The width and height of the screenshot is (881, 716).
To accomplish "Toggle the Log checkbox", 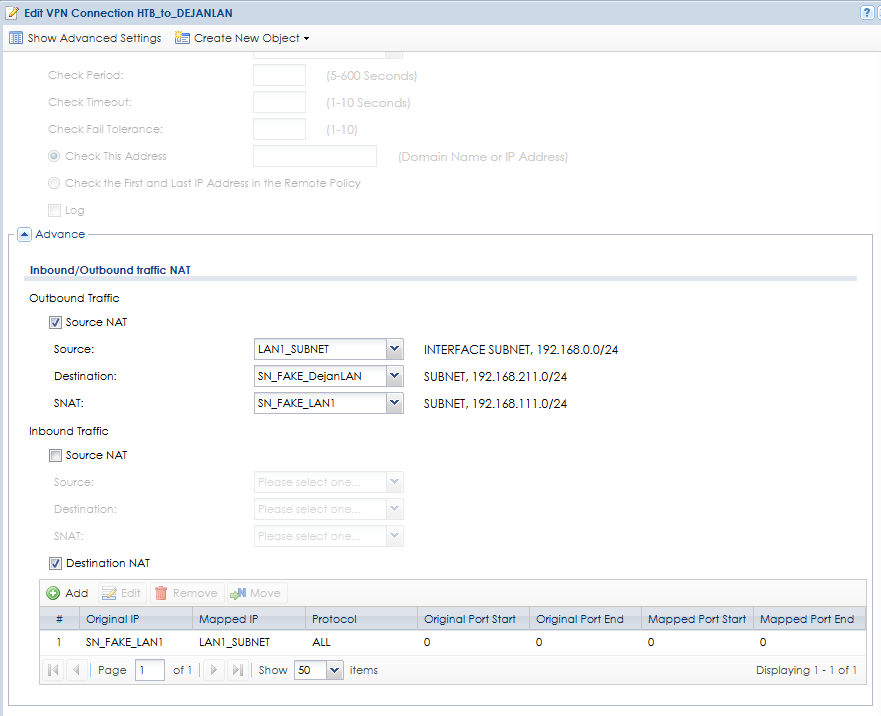I will [55, 210].
